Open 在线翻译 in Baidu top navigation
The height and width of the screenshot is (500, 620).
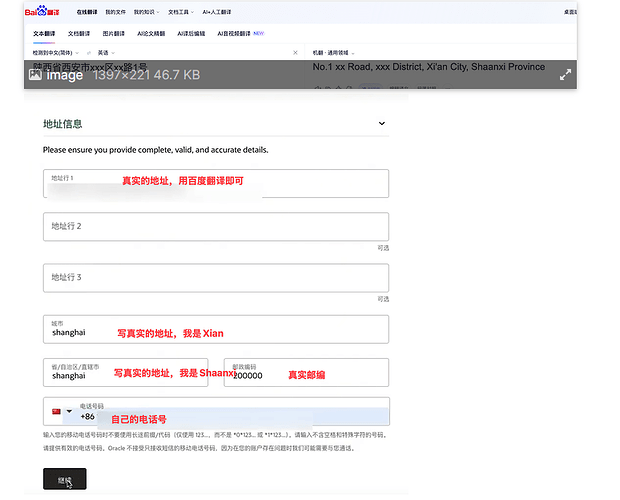click(x=87, y=12)
